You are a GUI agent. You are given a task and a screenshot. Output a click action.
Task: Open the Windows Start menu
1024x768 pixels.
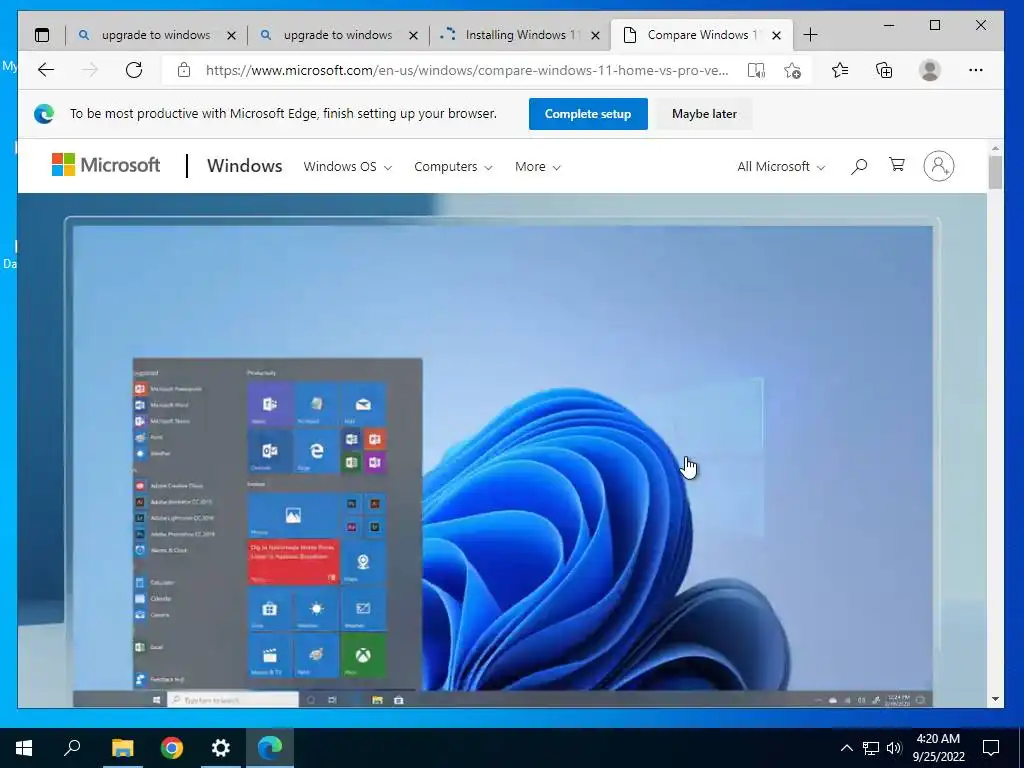pos(24,748)
